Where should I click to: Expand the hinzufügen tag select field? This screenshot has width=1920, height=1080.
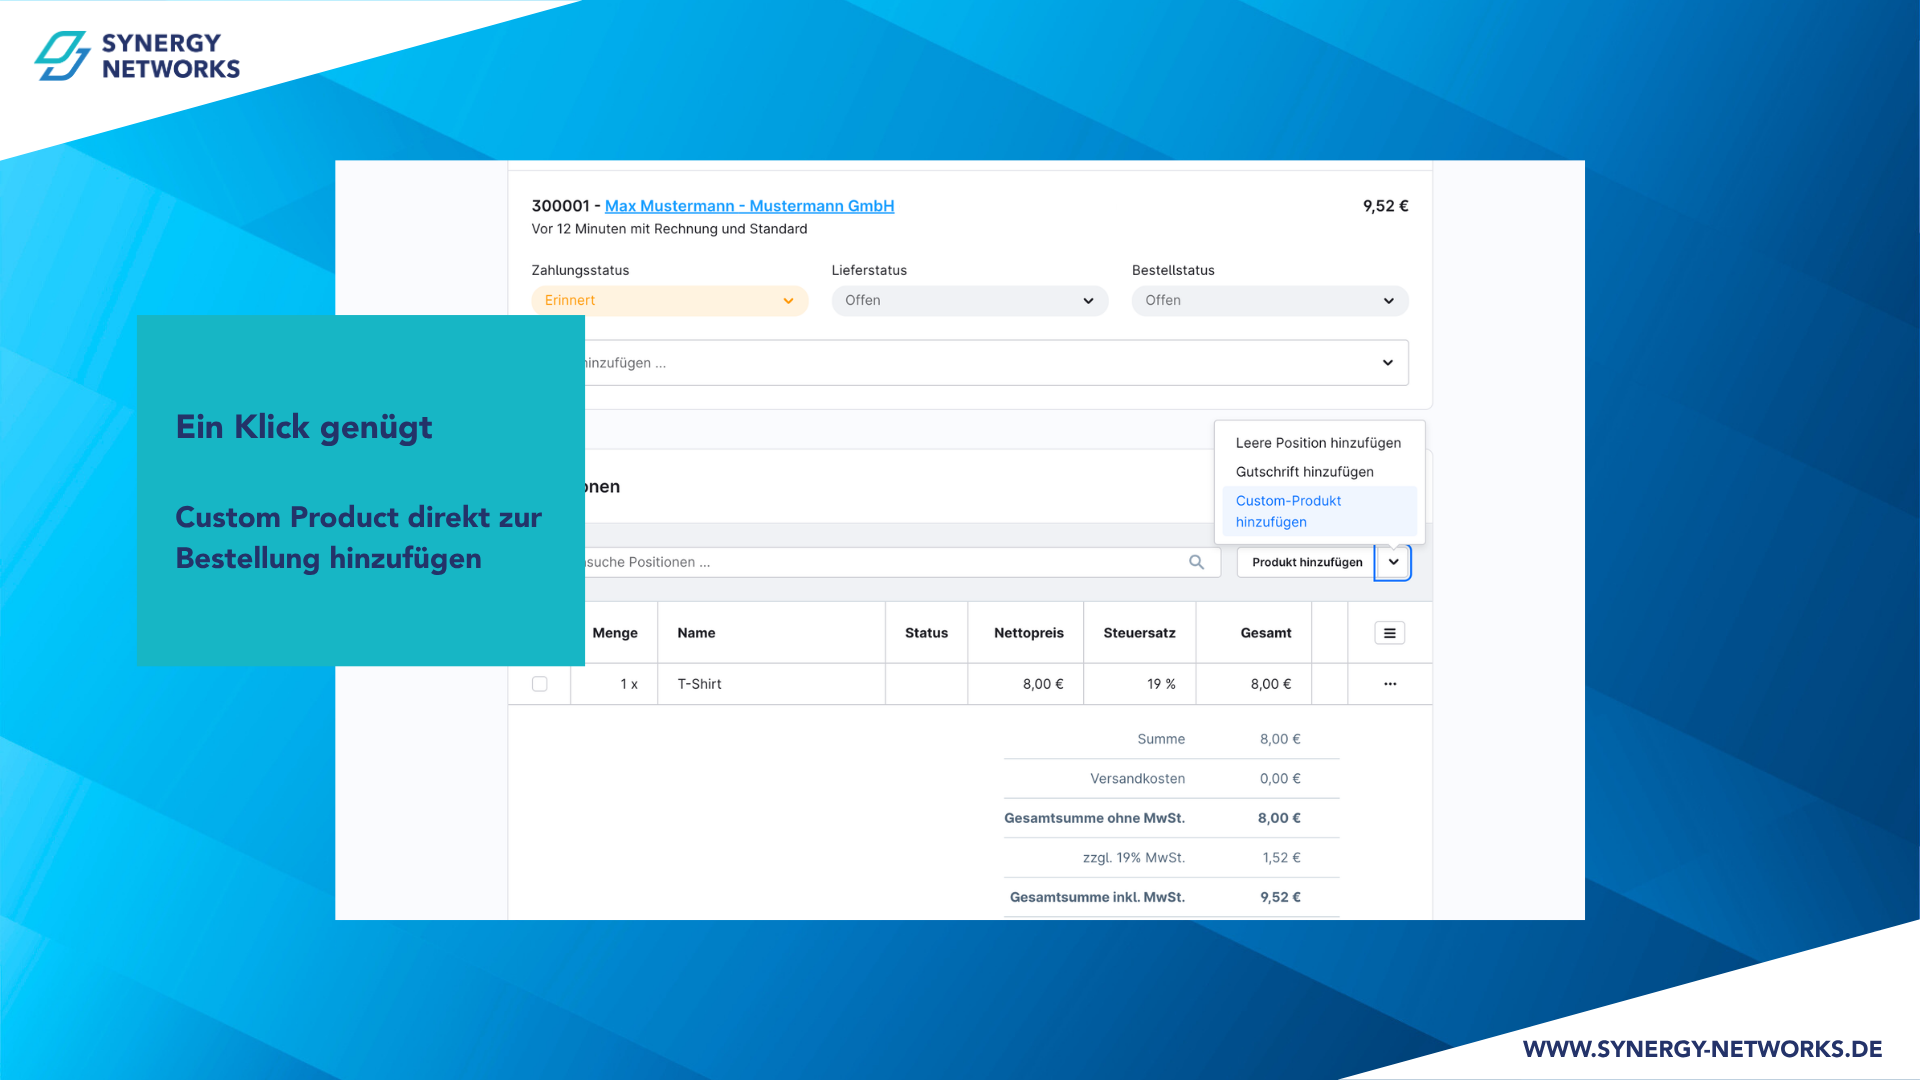(x=997, y=363)
